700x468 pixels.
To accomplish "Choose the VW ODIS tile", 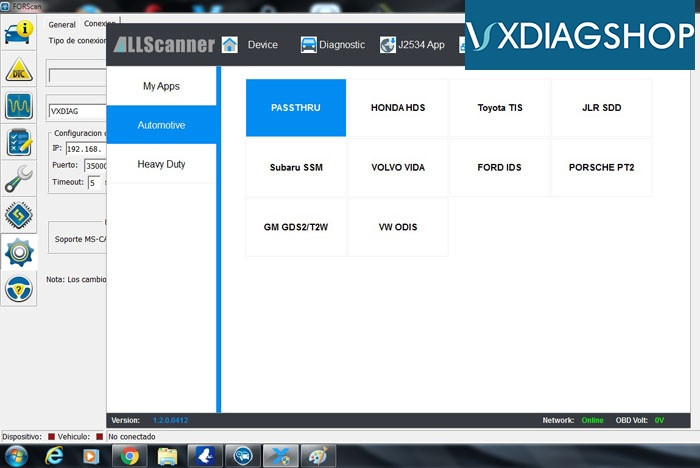I will click(x=397, y=227).
